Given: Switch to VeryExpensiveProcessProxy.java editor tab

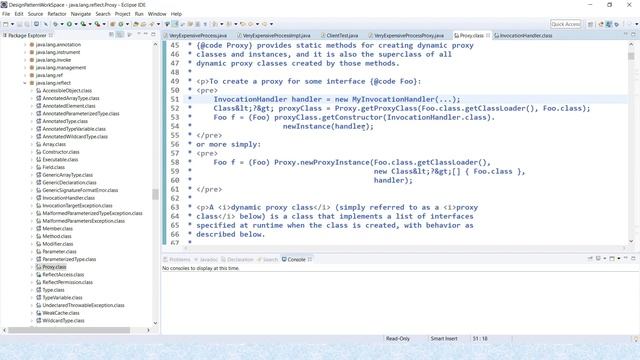Looking at the screenshot, I should click(x=406, y=36).
